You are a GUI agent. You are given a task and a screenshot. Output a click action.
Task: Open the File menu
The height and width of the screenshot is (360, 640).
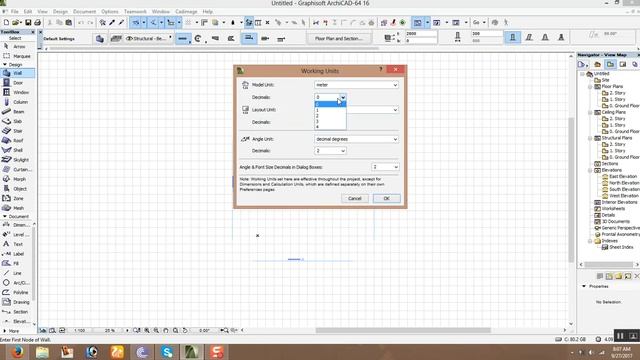14,11
